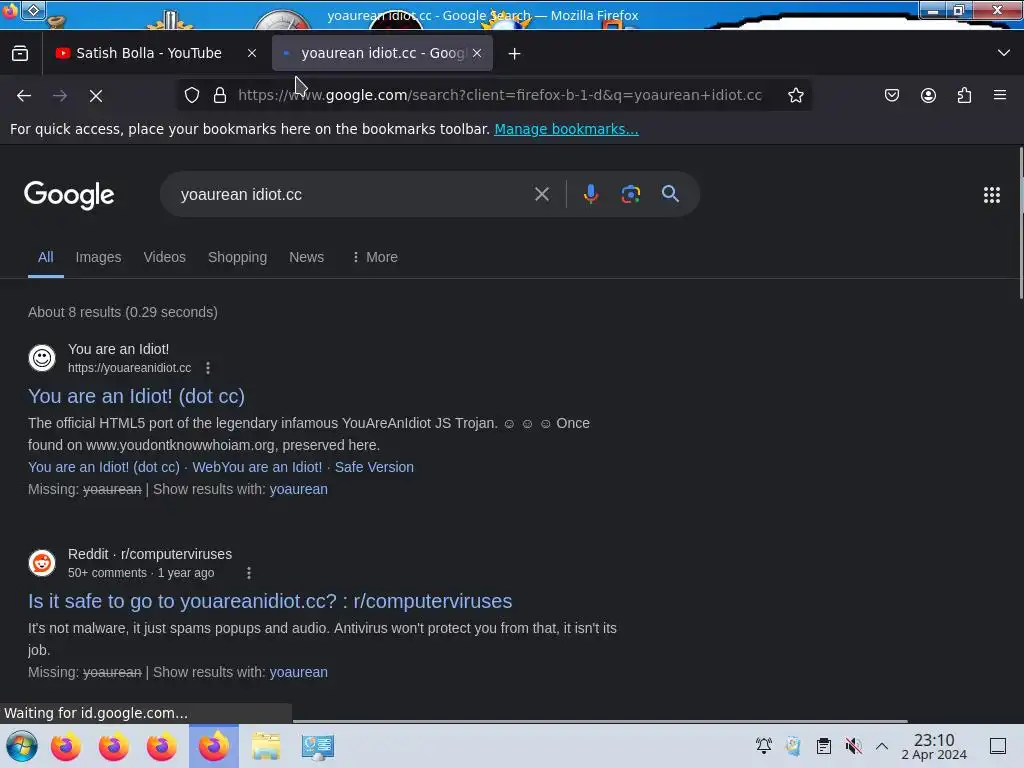Select the All results tab

(x=46, y=257)
